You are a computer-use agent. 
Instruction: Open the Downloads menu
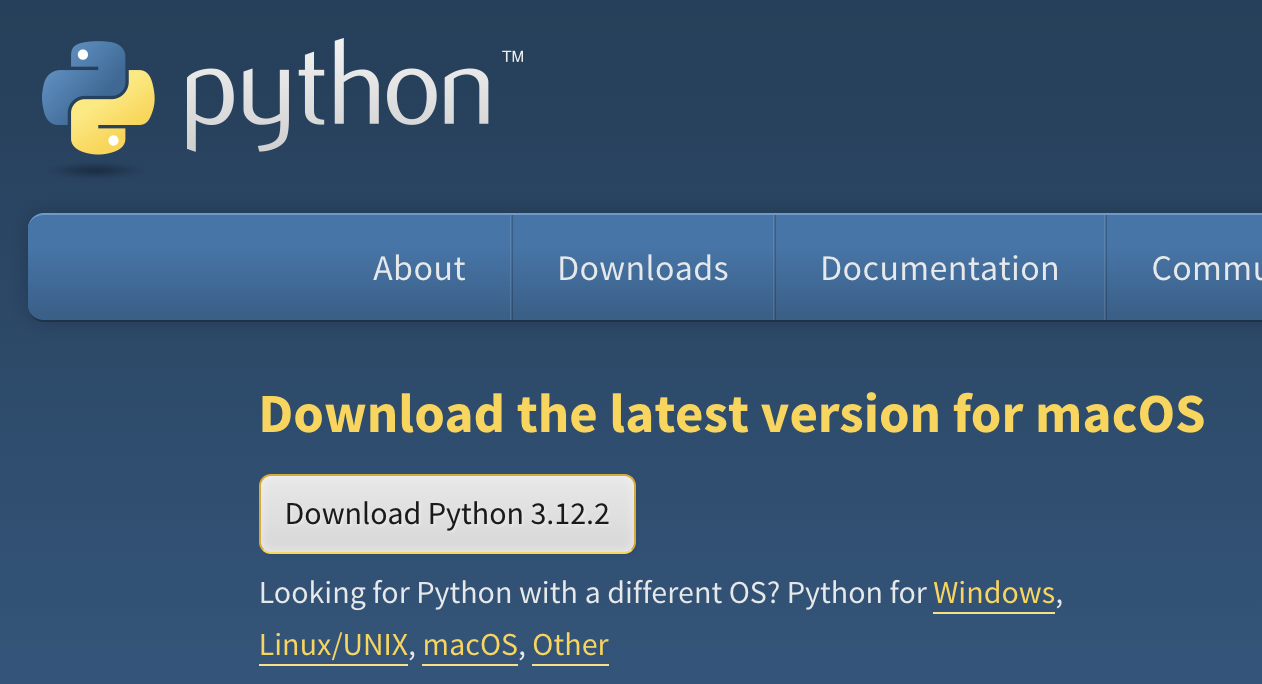(x=643, y=268)
